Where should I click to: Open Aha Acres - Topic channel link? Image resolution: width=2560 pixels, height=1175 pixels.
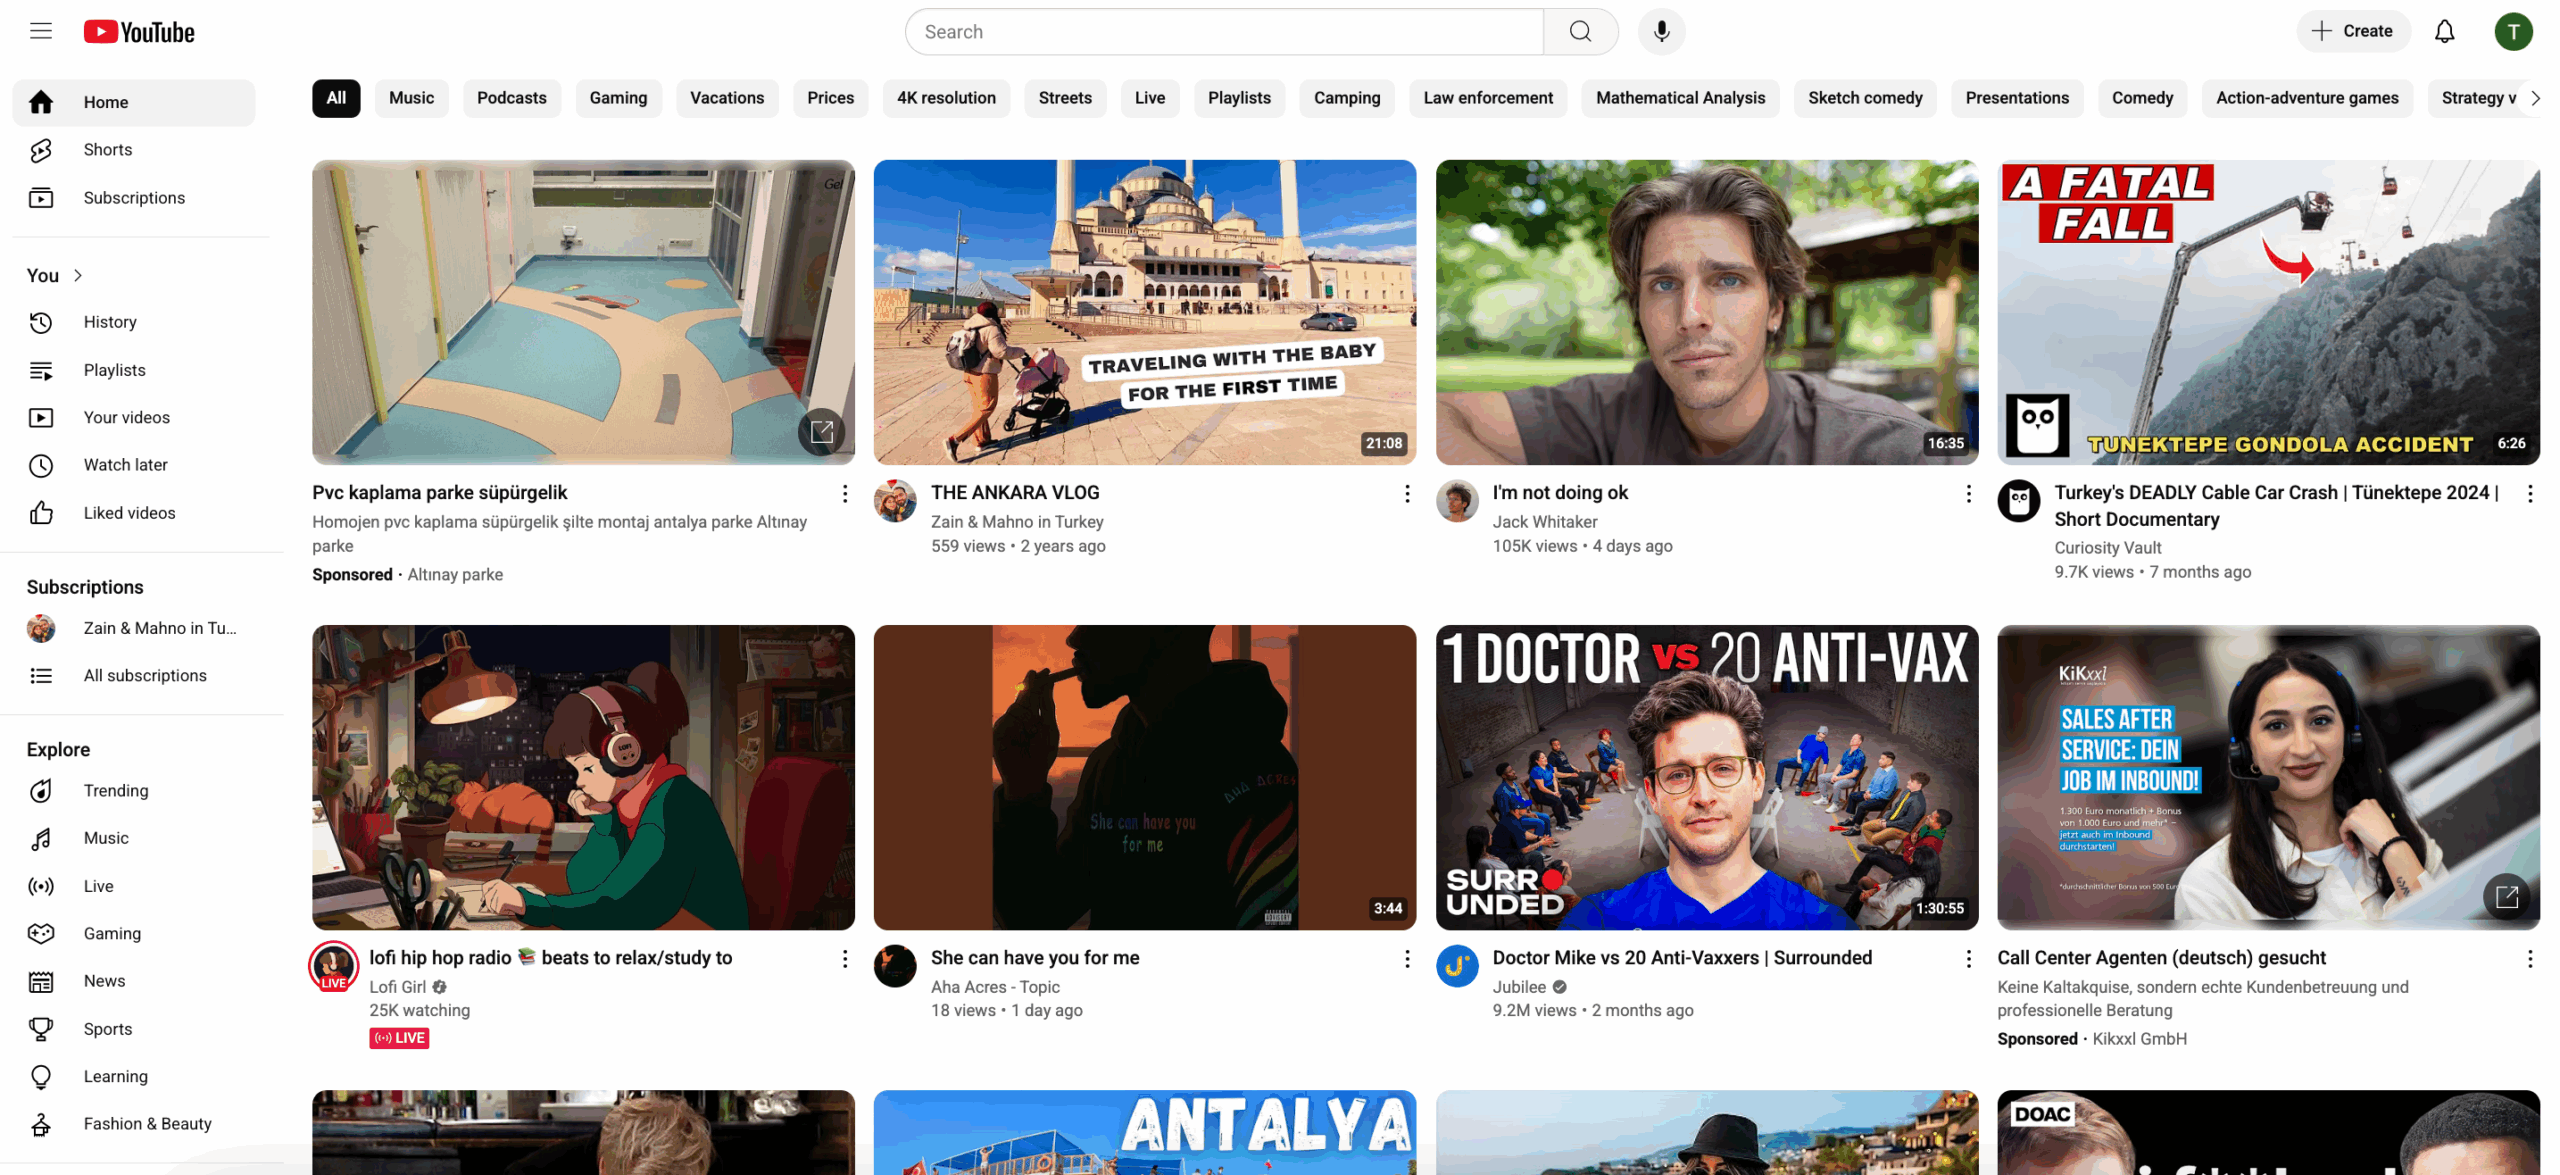995,987
